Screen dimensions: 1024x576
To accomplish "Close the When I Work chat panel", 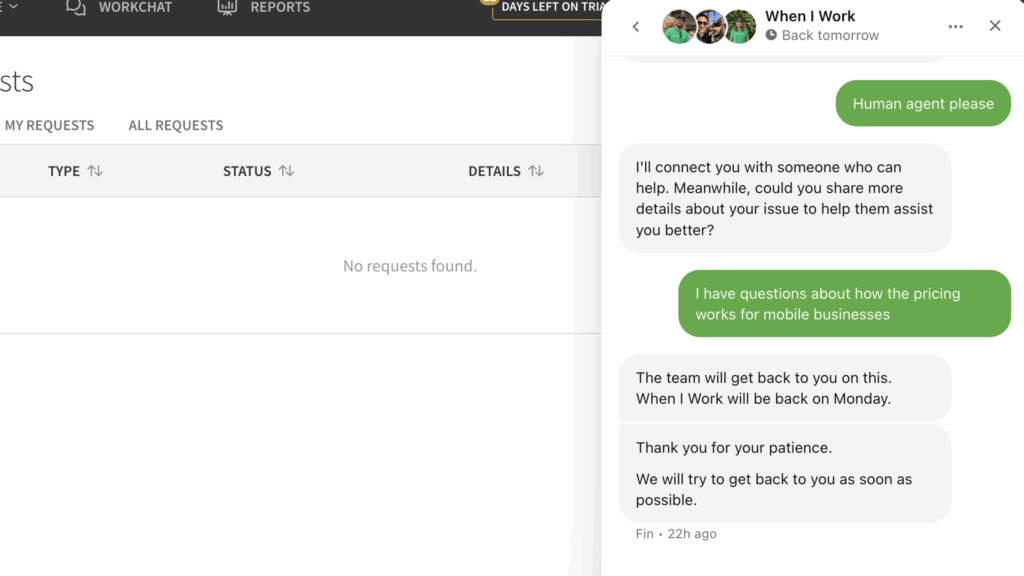I will [x=995, y=26].
